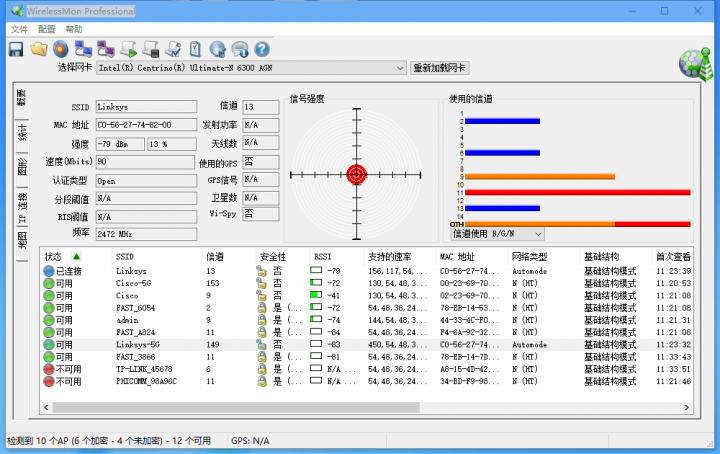
Task: Click the right arrow of the list scrollbar
Action: tap(686, 407)
